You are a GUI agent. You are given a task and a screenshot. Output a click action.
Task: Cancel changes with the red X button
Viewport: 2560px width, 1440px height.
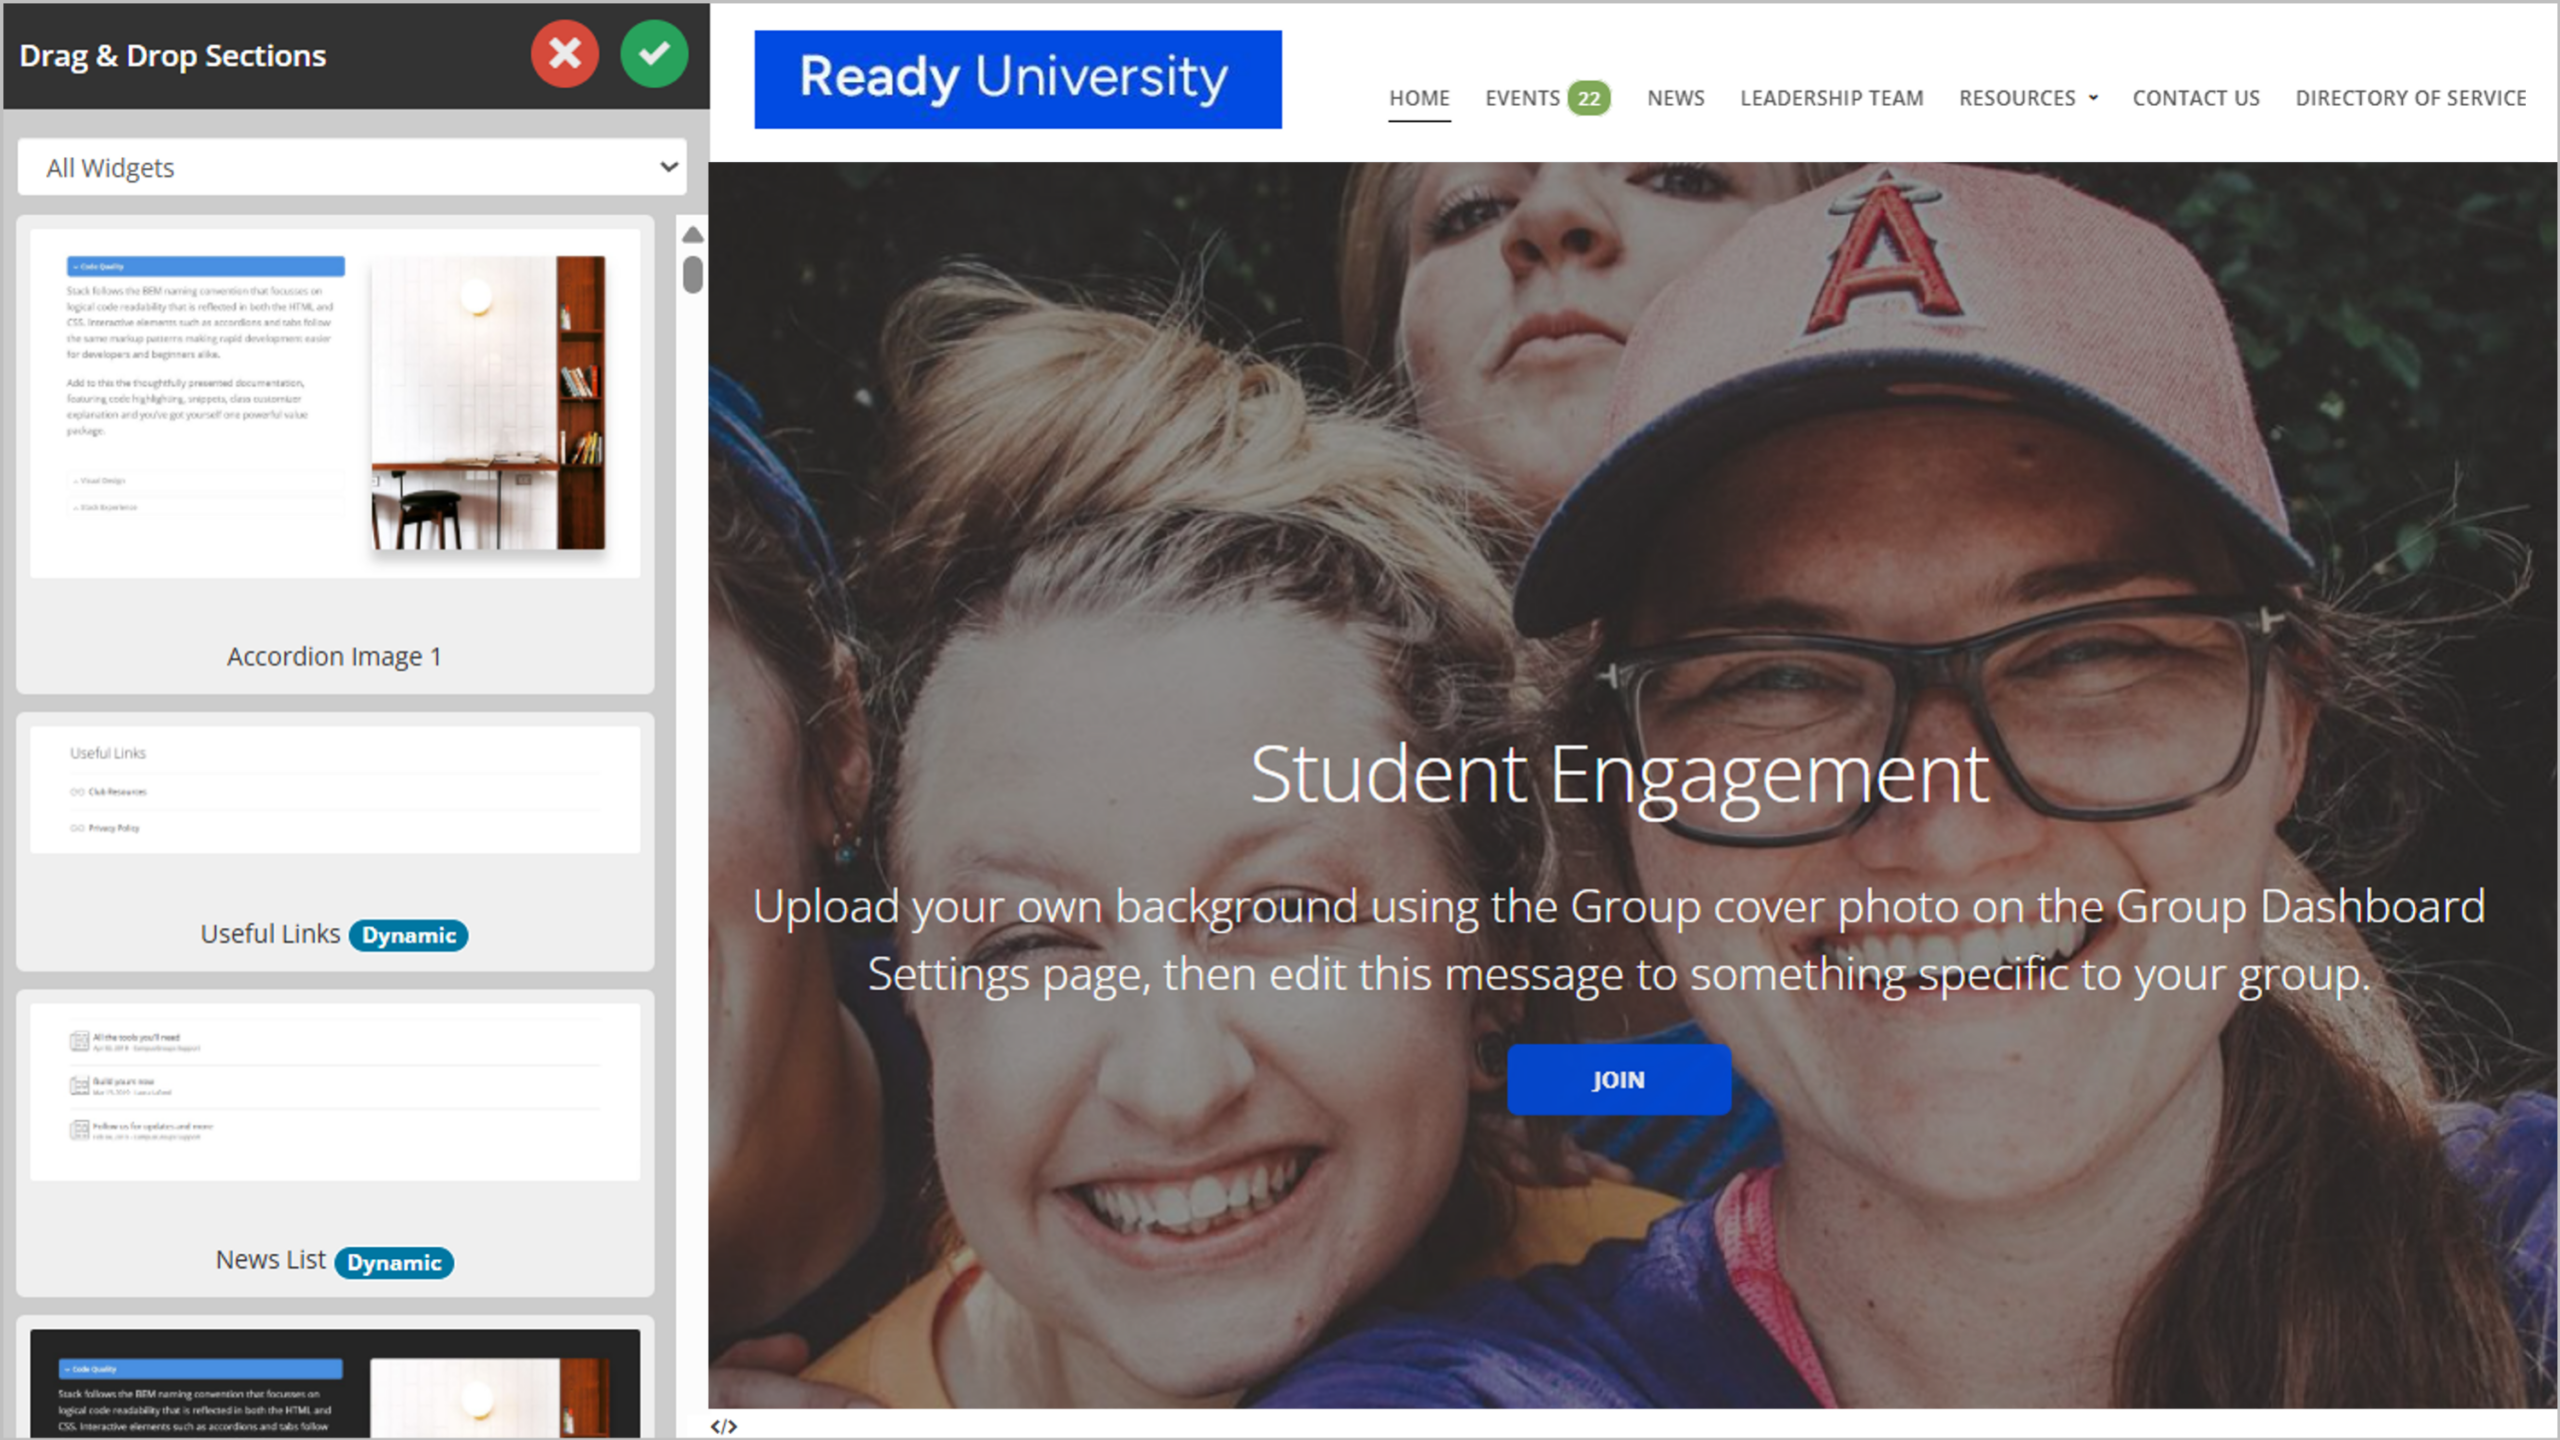pos(565,54)
